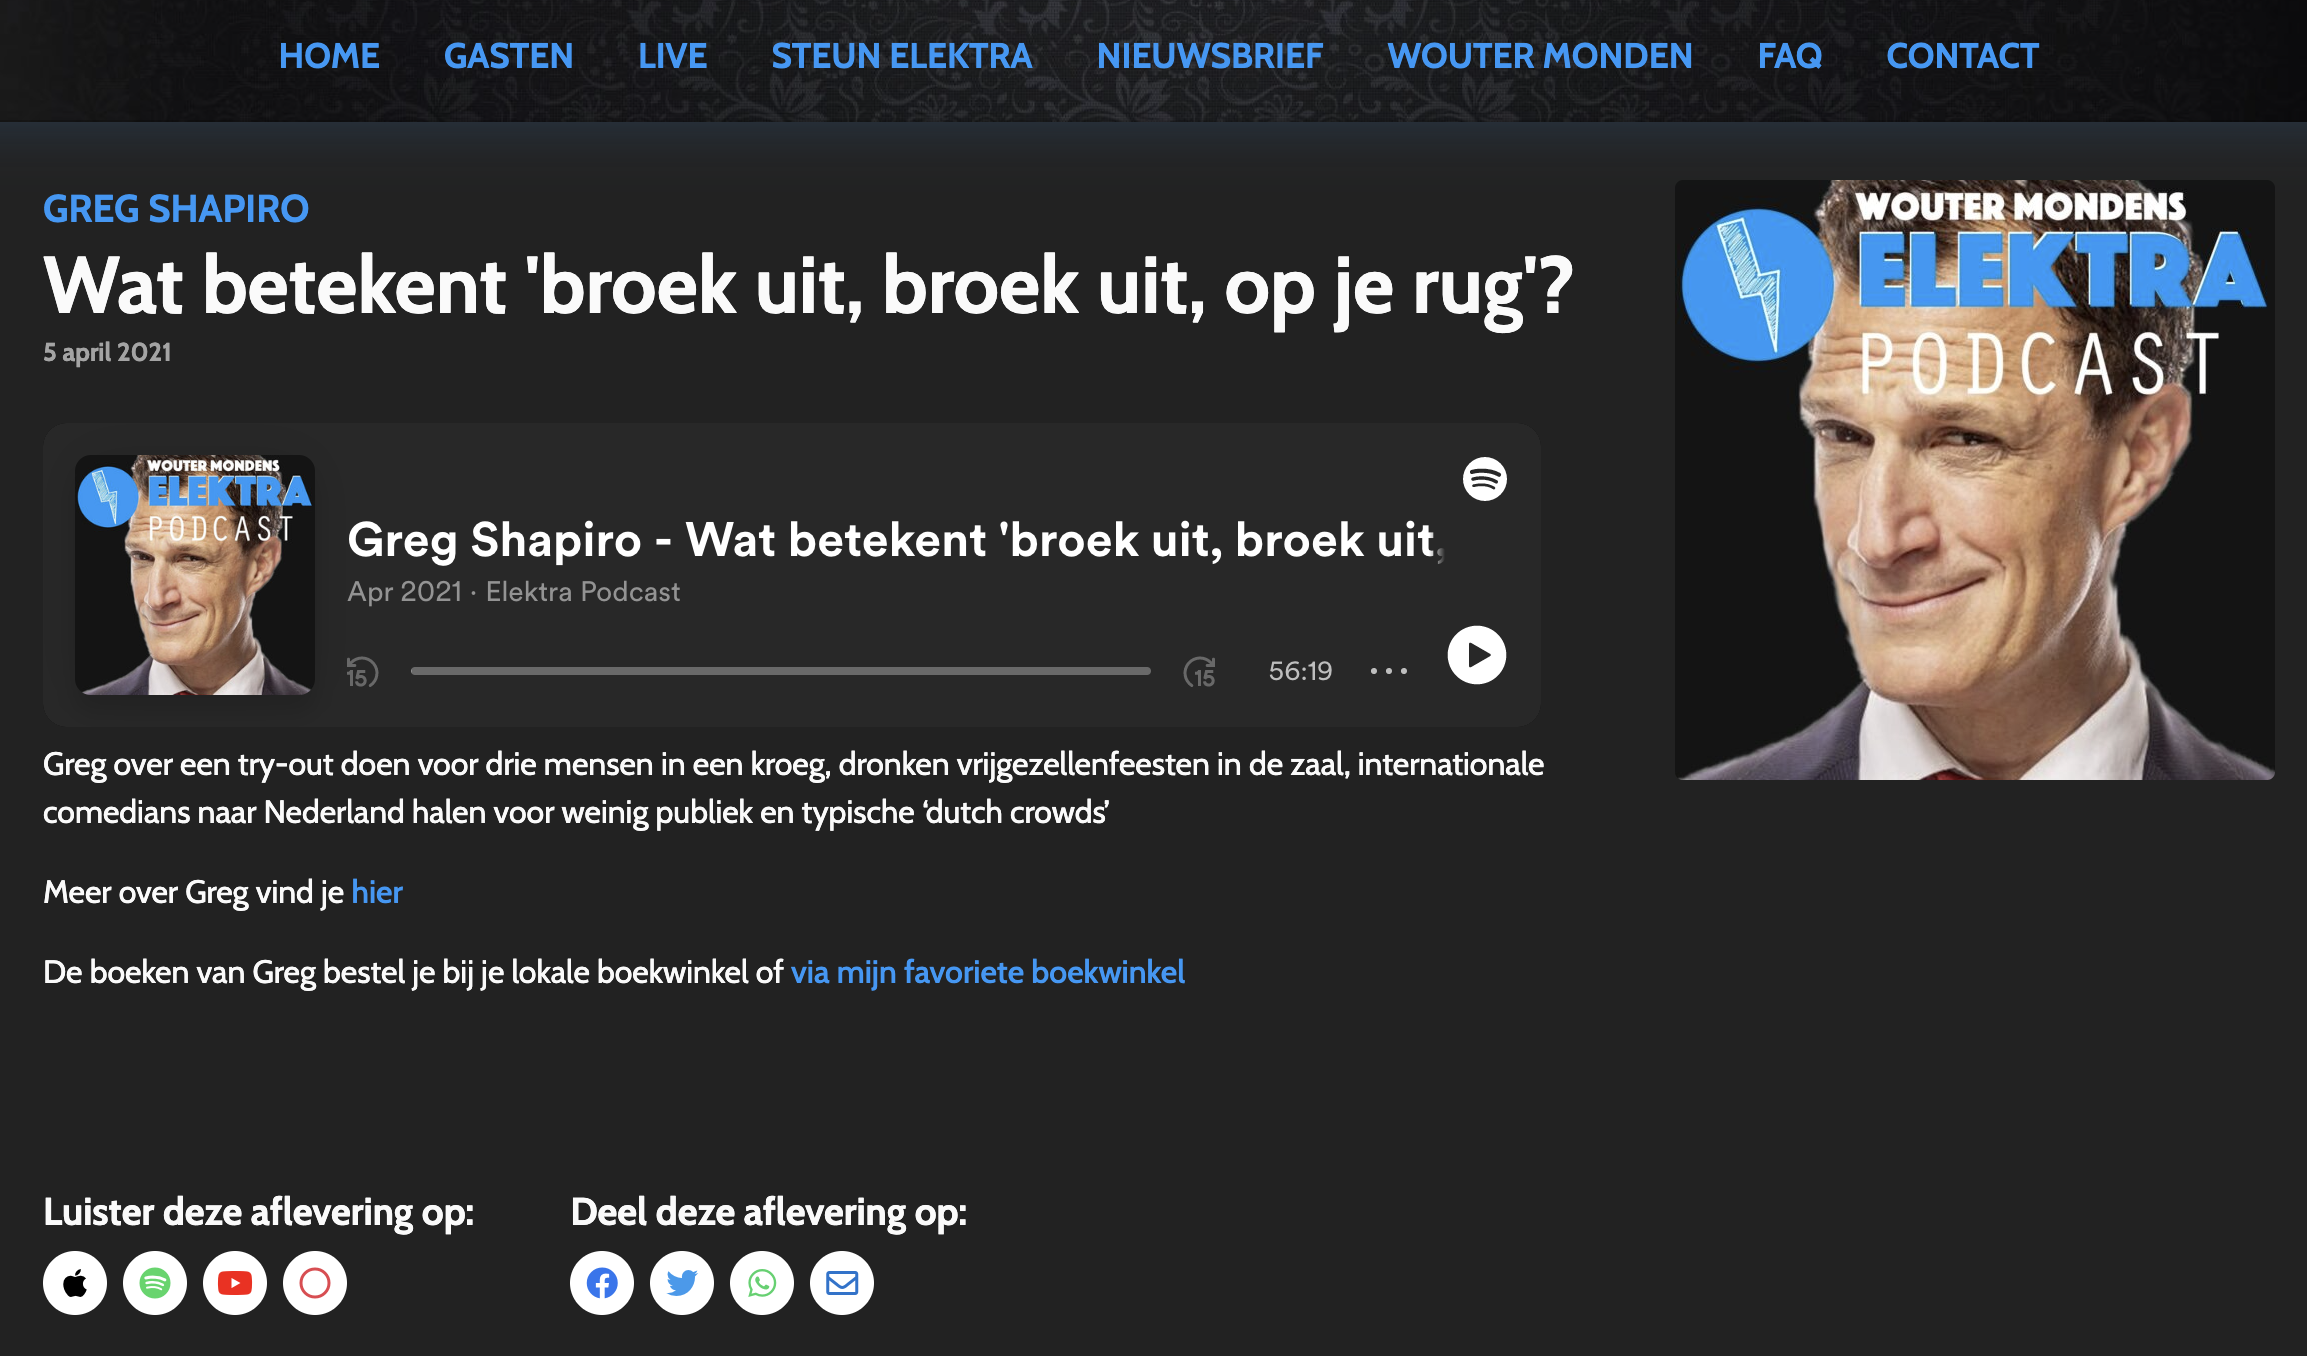The image size is (2307, 1356).
Task: Open the GASTEN menu item
Action: point(509,56)
